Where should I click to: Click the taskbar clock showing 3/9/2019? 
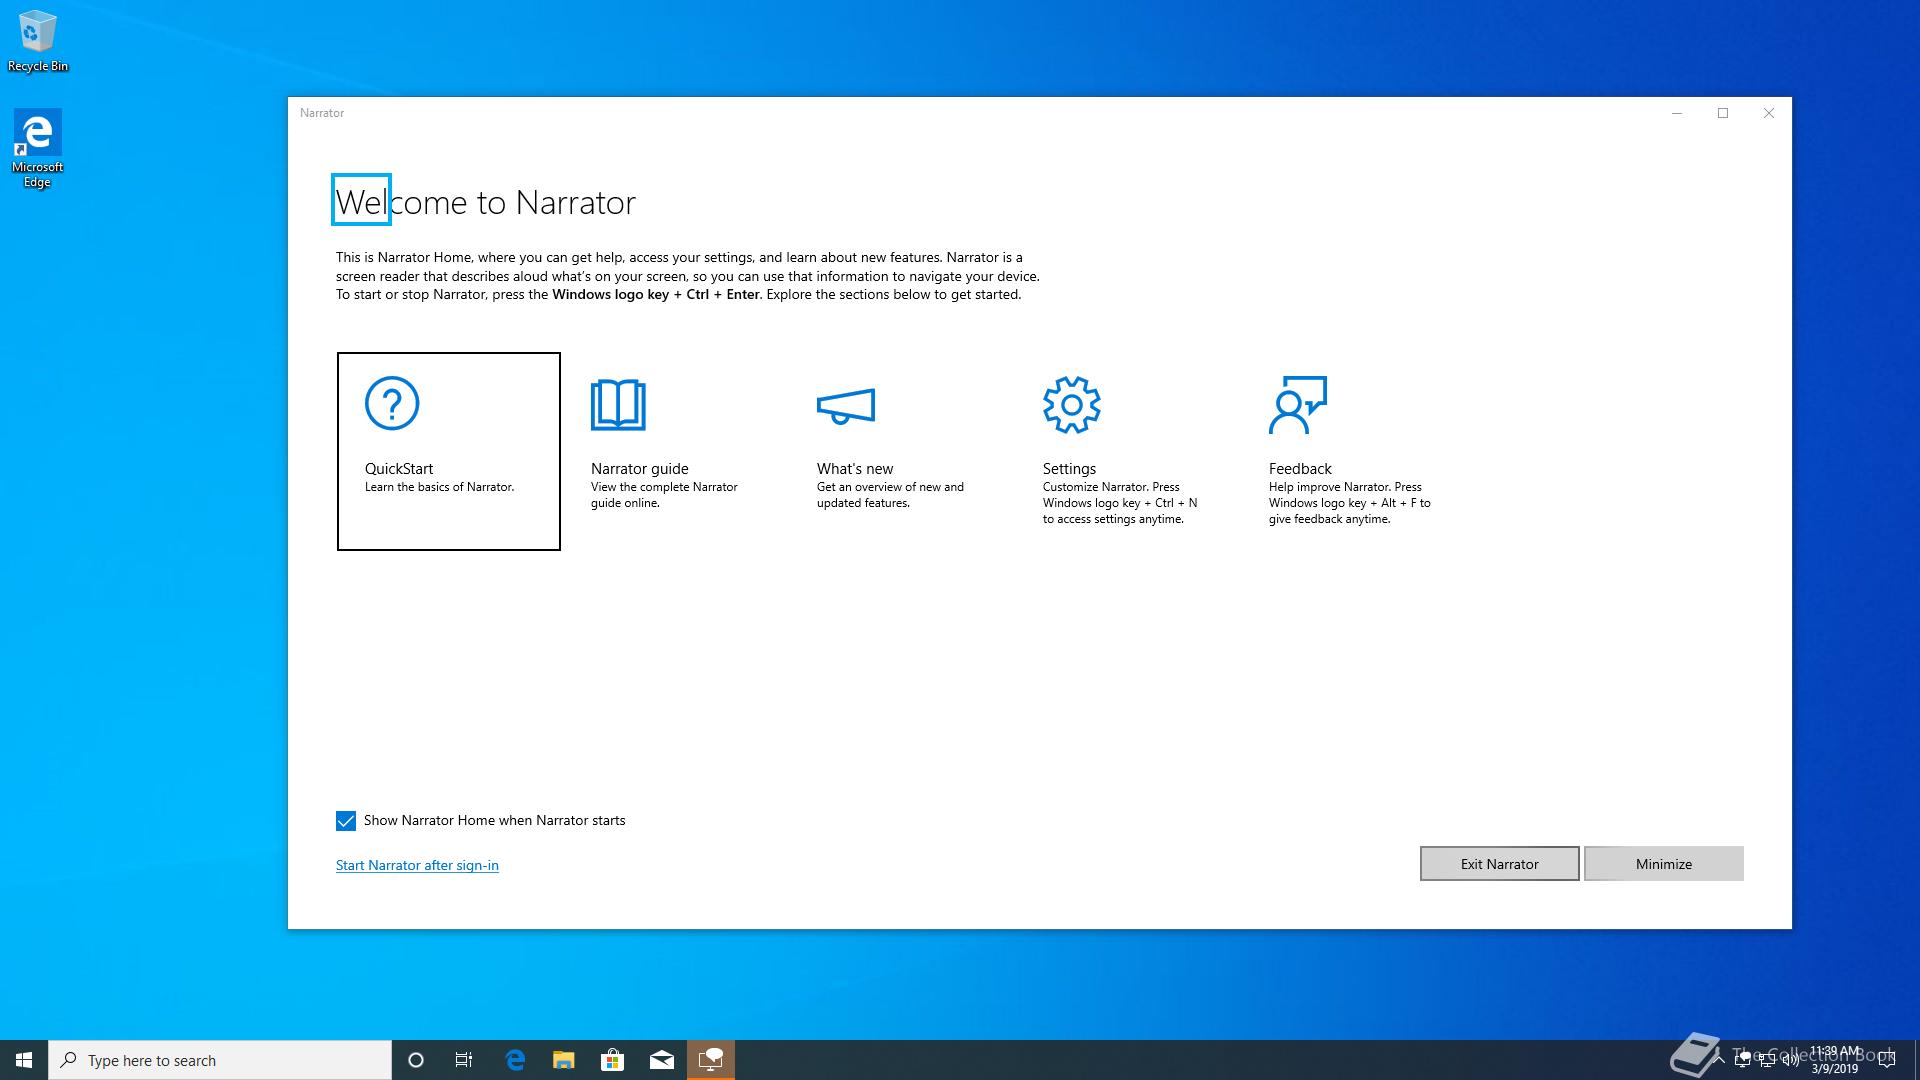pyautogui.click(x=1834, y=1060)
